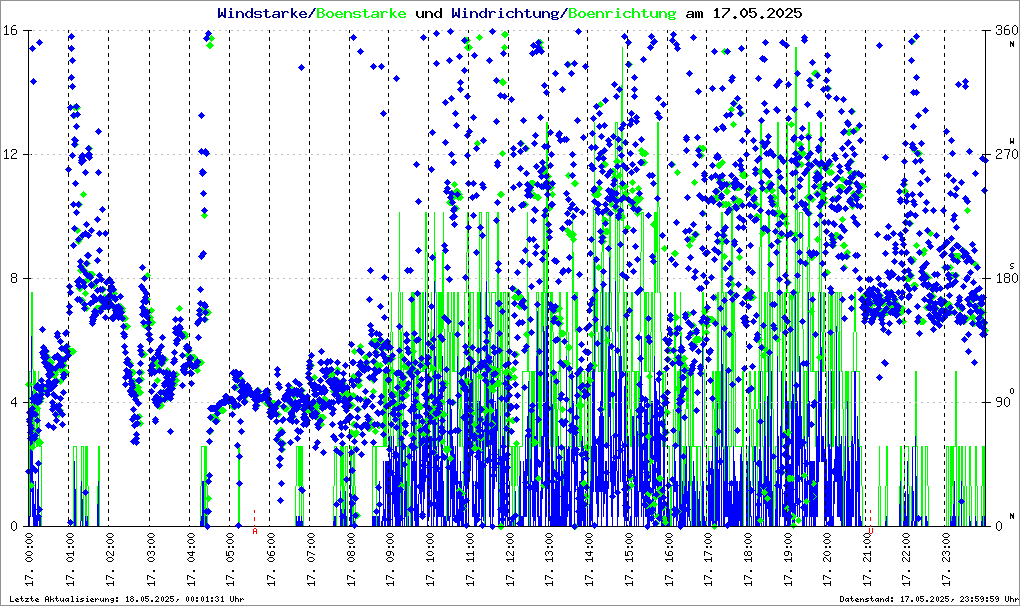1020x606 pixels.
Task: Click the 8 label on left axis
Action: 14,279
